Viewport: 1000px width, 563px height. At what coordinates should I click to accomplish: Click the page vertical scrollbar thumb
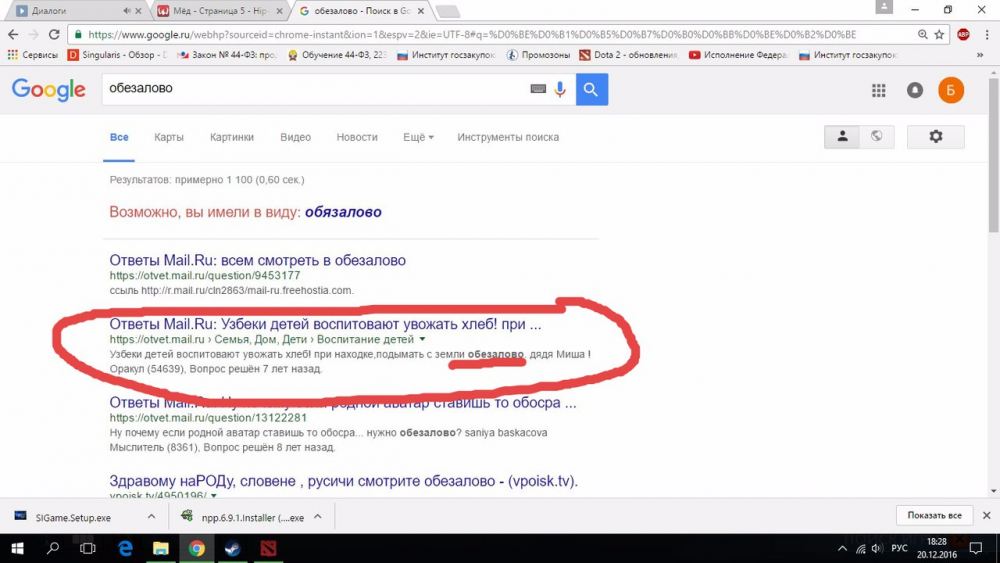(994, 156)
